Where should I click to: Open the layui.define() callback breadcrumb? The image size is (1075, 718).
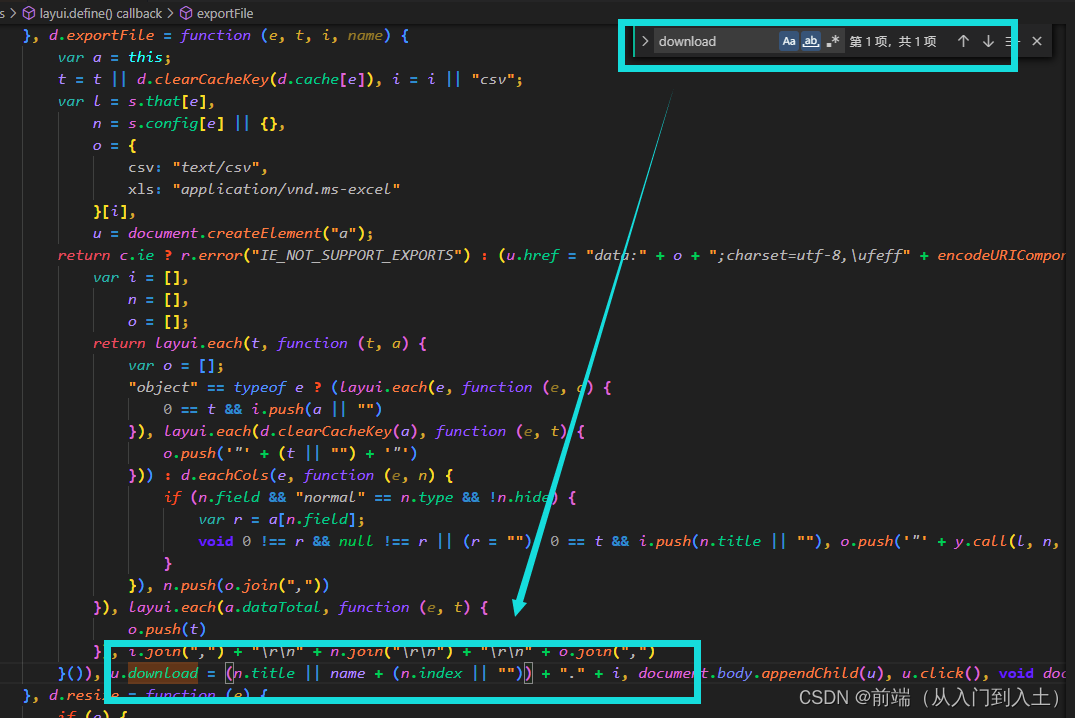[x=101, y=13]
